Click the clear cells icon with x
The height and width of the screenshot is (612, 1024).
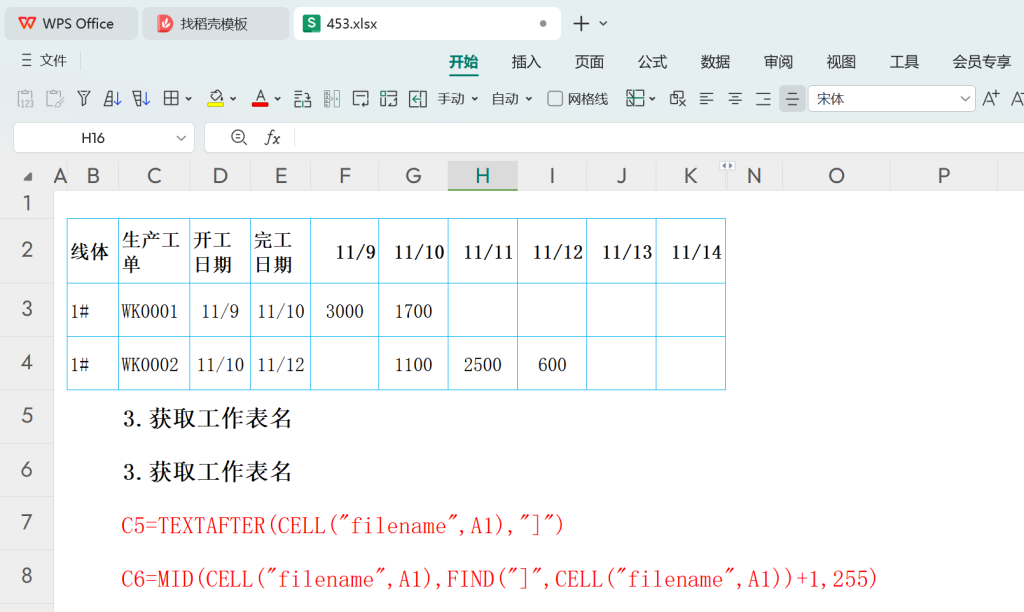678,99
